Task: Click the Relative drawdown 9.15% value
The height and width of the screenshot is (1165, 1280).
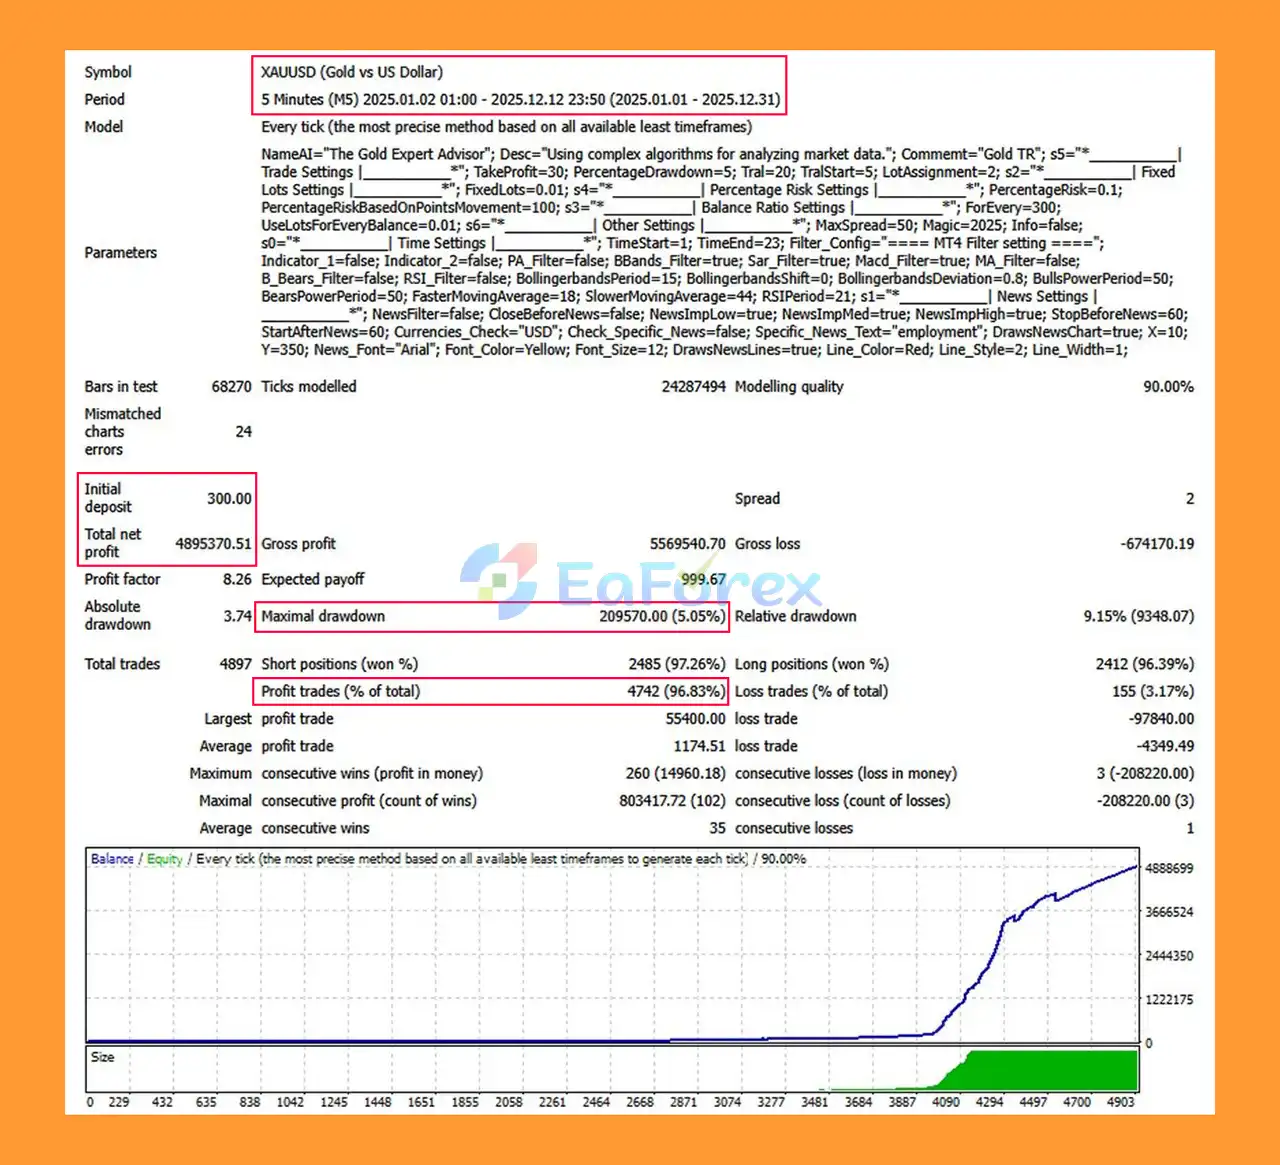Action: coord(1138,616)
